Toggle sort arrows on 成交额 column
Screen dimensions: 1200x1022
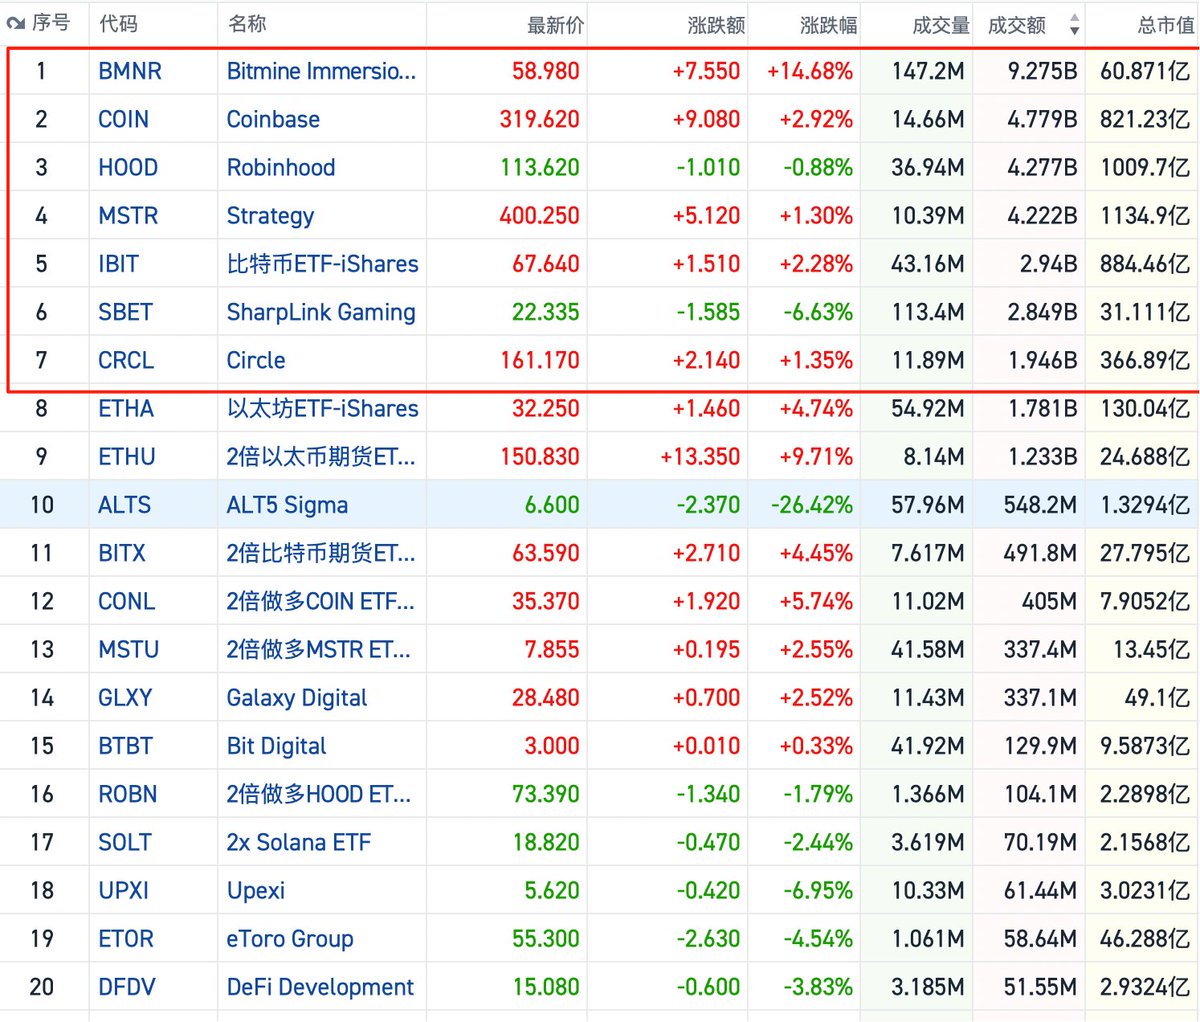pyautogui.click(x=1074, y=25)
